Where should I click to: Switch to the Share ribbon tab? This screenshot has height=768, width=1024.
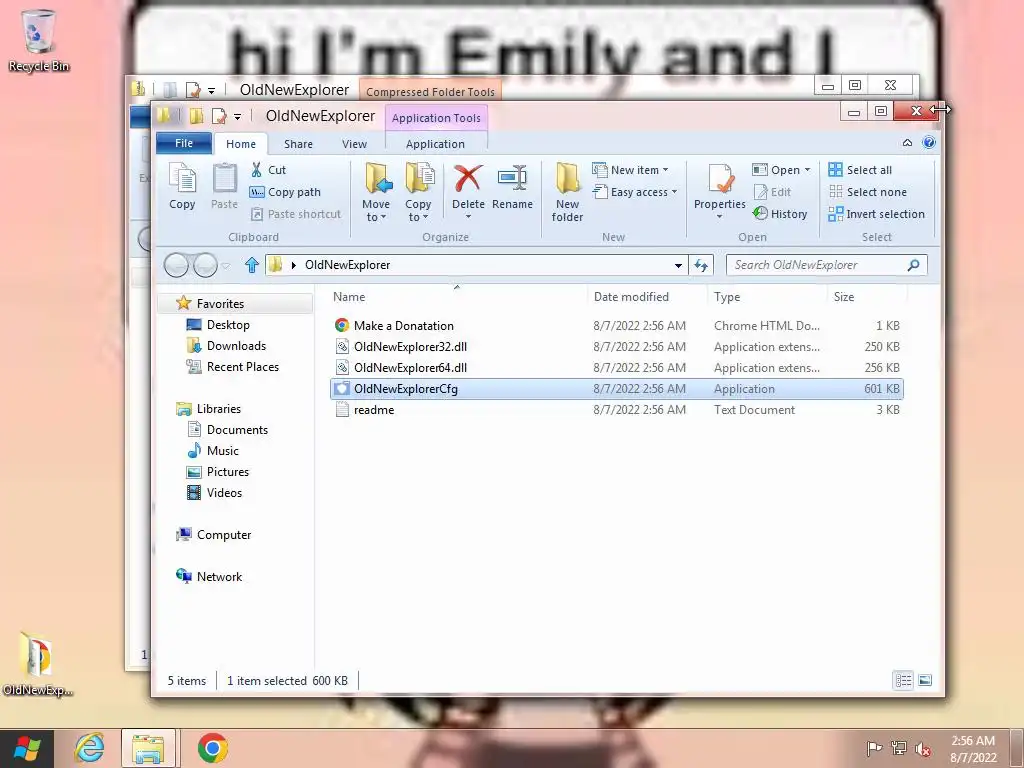(x=298, y=144)
